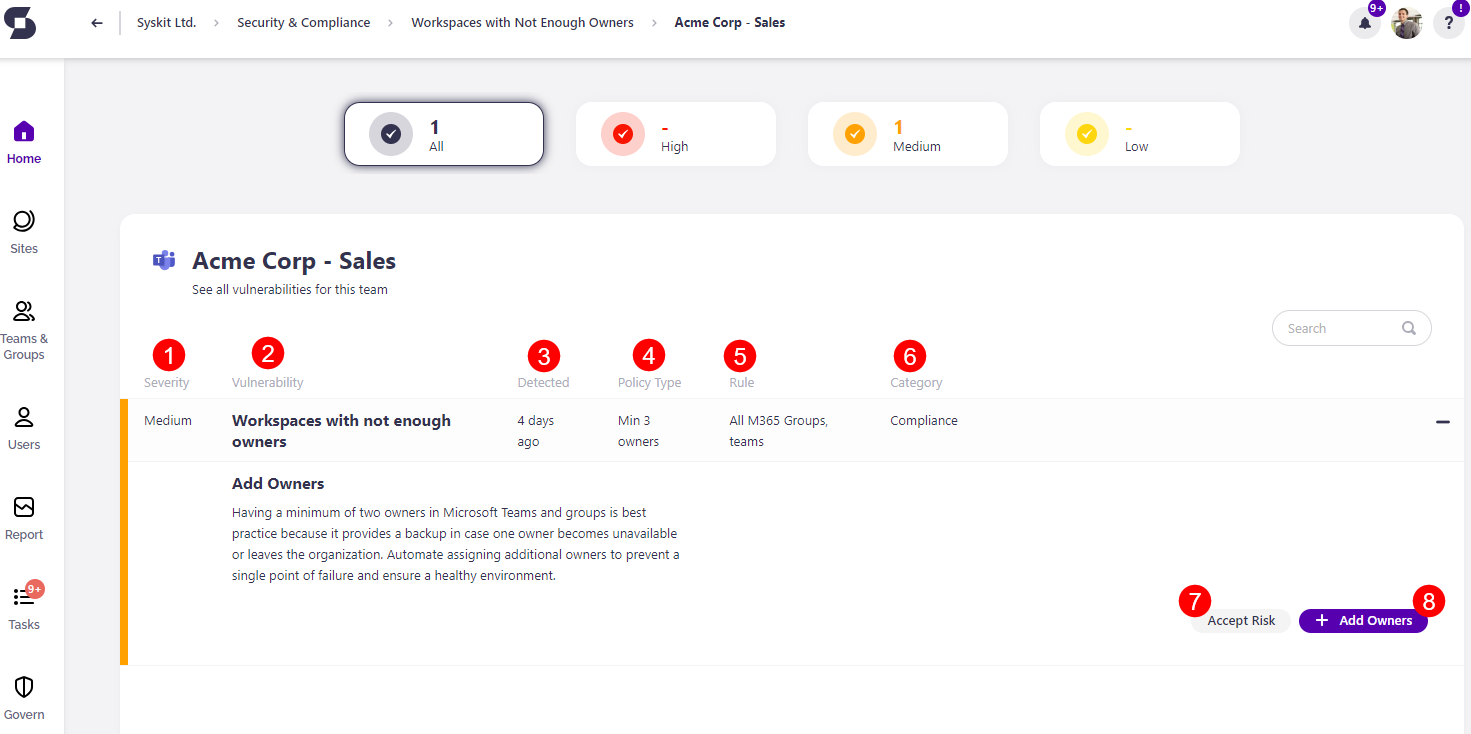This screenshot has height=734, width=1471.
Task: Select the Govern shield icon
Action: coord(23,695)
